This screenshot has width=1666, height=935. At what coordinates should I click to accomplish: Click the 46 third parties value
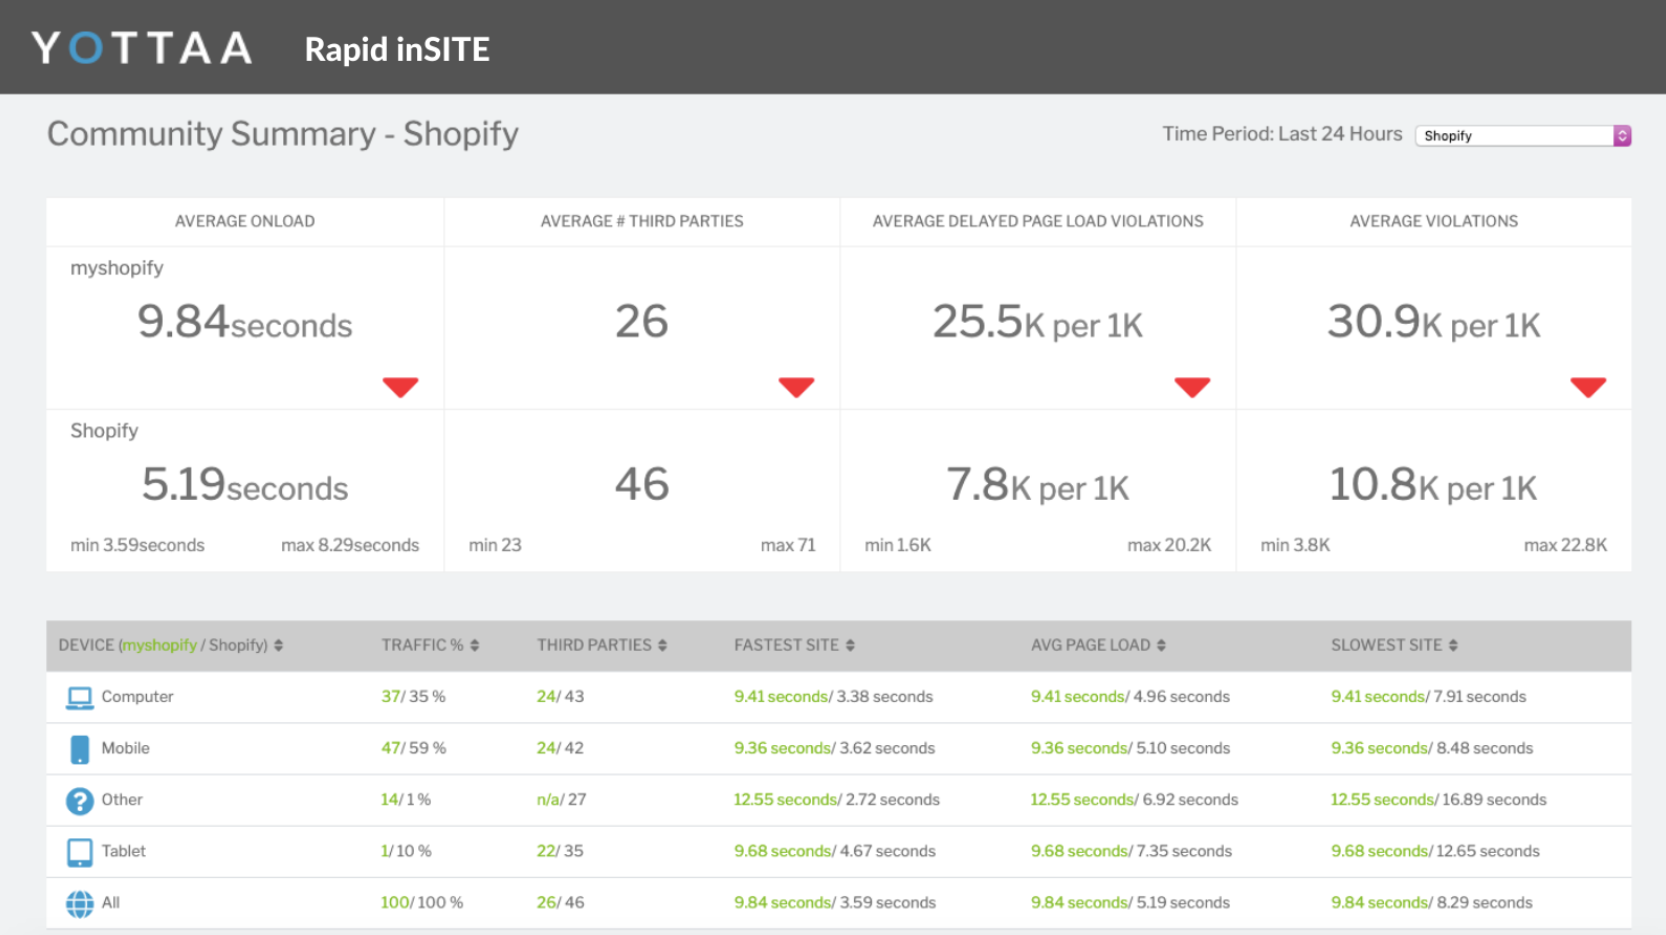tap(641, 484)
